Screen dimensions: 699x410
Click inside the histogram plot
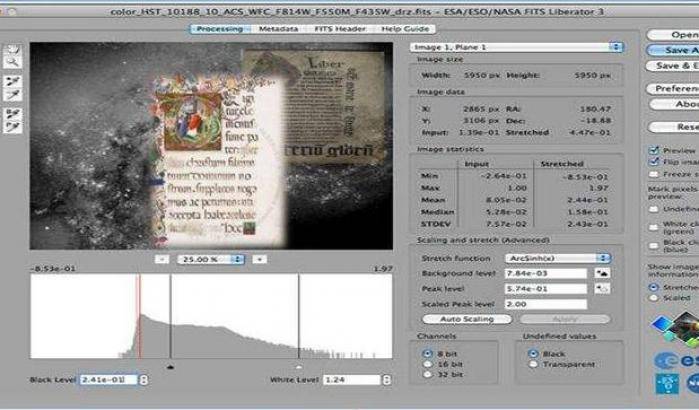(211, 316)
